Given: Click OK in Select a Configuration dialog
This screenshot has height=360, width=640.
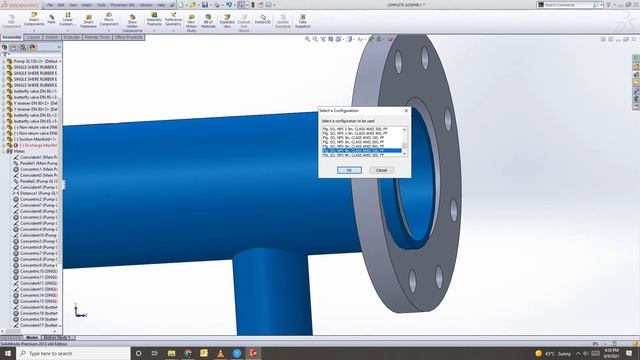Looking at the screenshot, I should click(349, 170).
